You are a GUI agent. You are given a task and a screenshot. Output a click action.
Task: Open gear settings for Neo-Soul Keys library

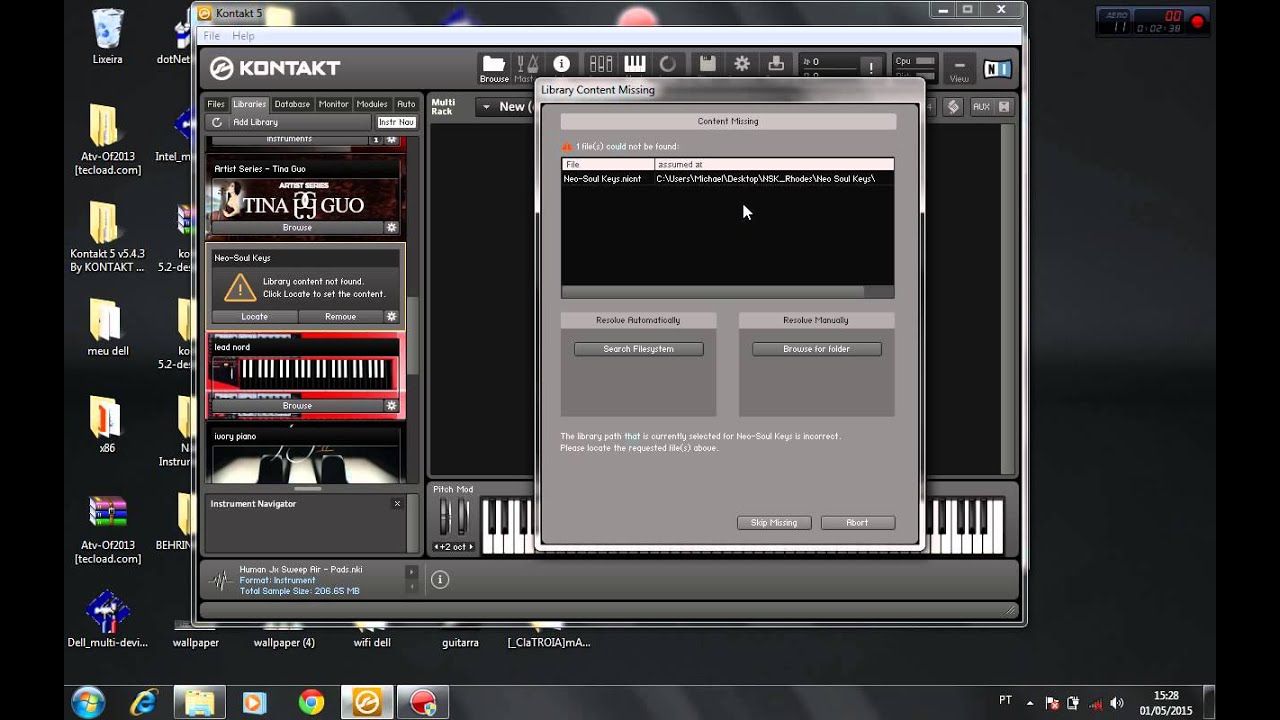(x=392, y=317)
